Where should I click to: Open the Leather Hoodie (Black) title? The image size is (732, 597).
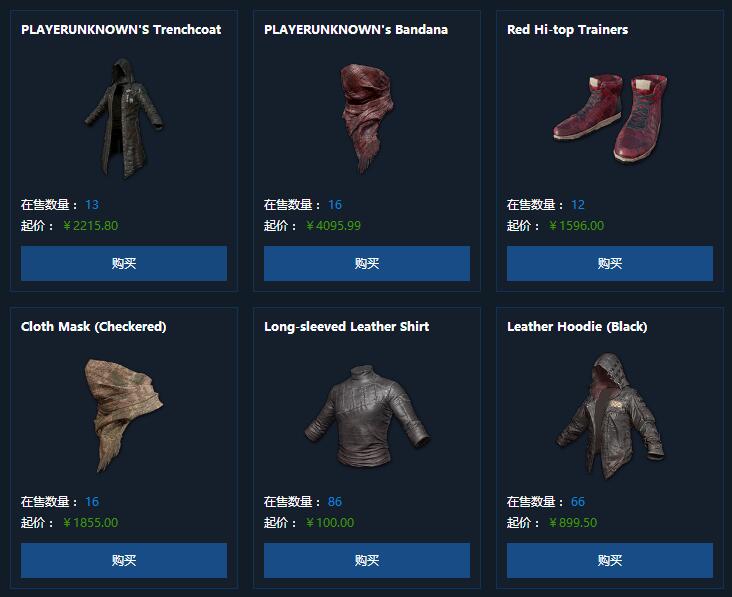577,326
